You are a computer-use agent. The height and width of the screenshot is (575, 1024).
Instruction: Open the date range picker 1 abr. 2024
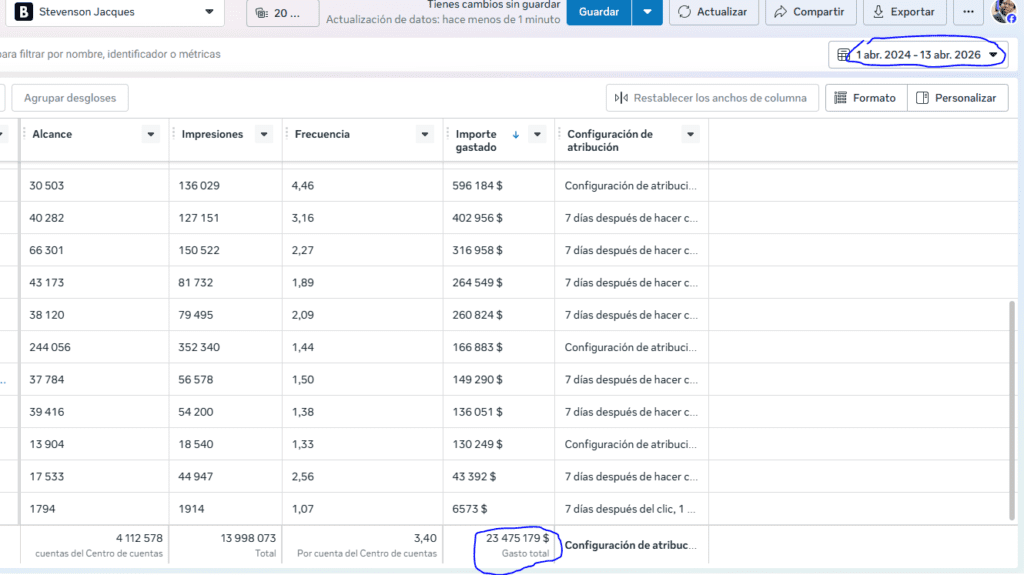tap(918, 55)
